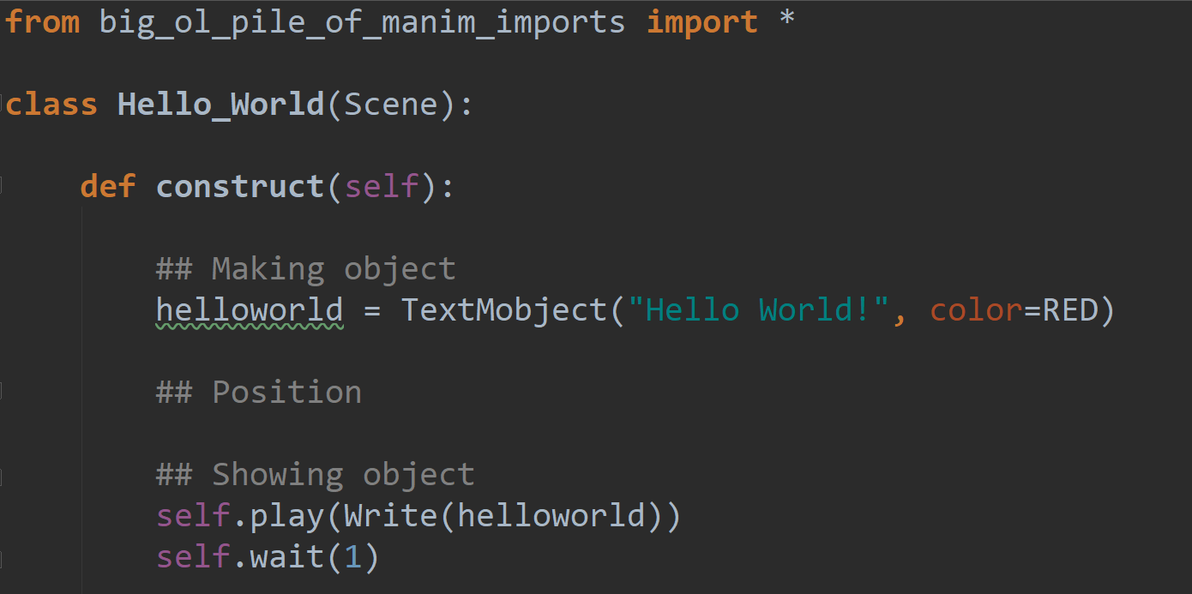Place cursor on construct method name
This screenshot has width=1192, height=594.
tap(240, 186)
